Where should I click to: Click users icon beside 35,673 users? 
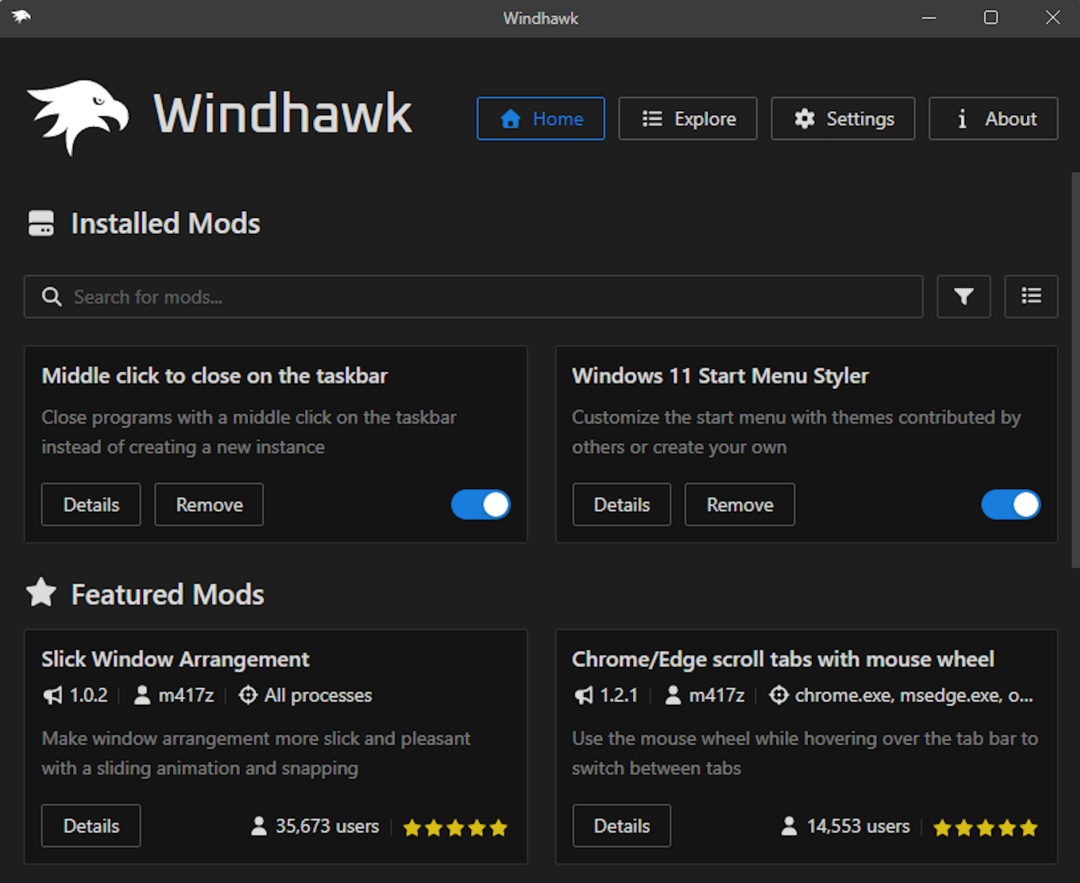point(259,826)
